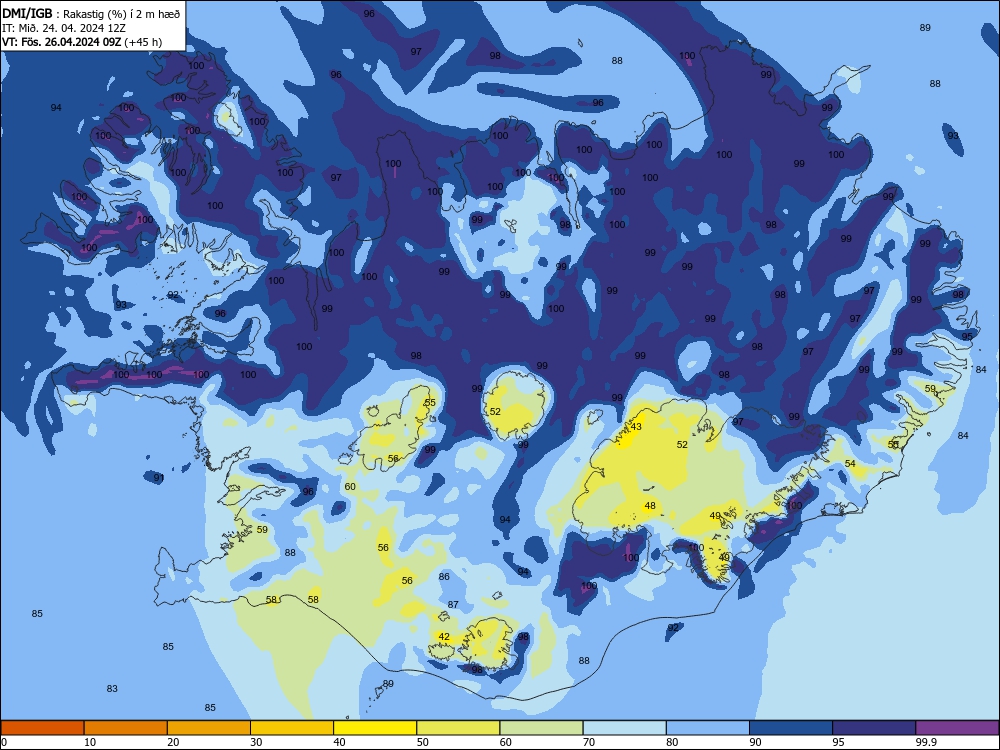Select the 'VT: Fös. 26.04.2024 09Z (+45 h)' line

pos(82,42)
